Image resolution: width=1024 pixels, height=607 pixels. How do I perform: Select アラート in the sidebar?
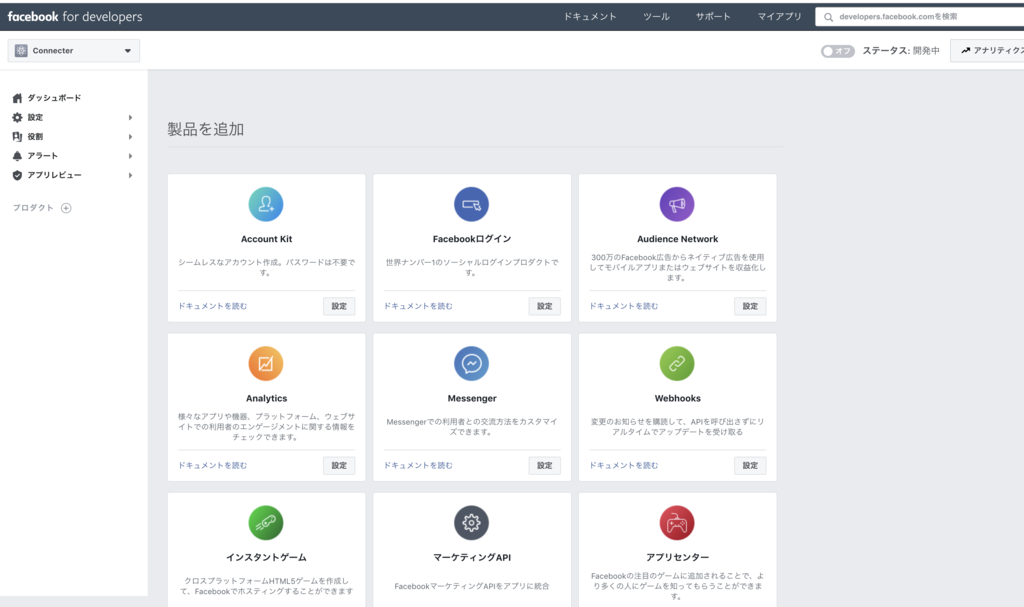coord(43,156)
